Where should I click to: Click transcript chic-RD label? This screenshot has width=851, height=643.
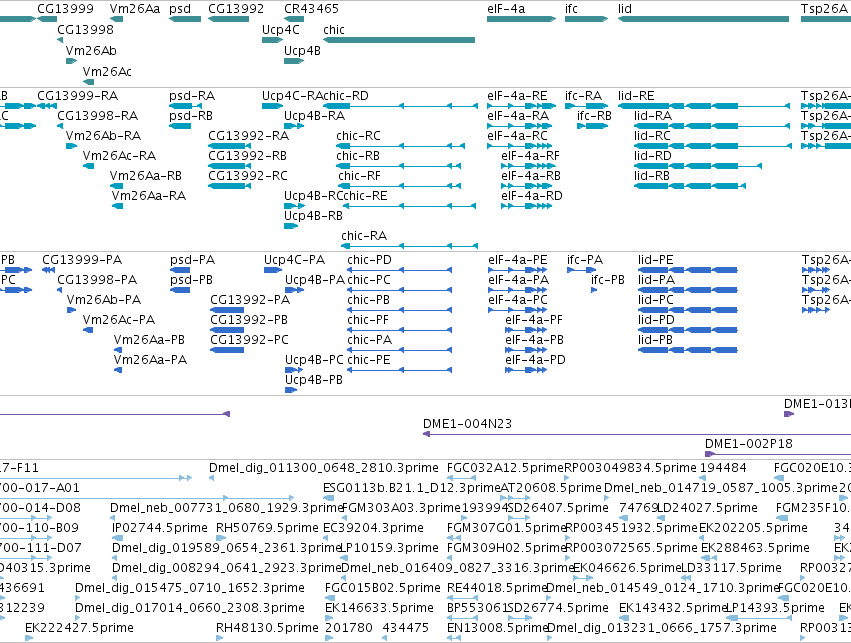[346, 96]
